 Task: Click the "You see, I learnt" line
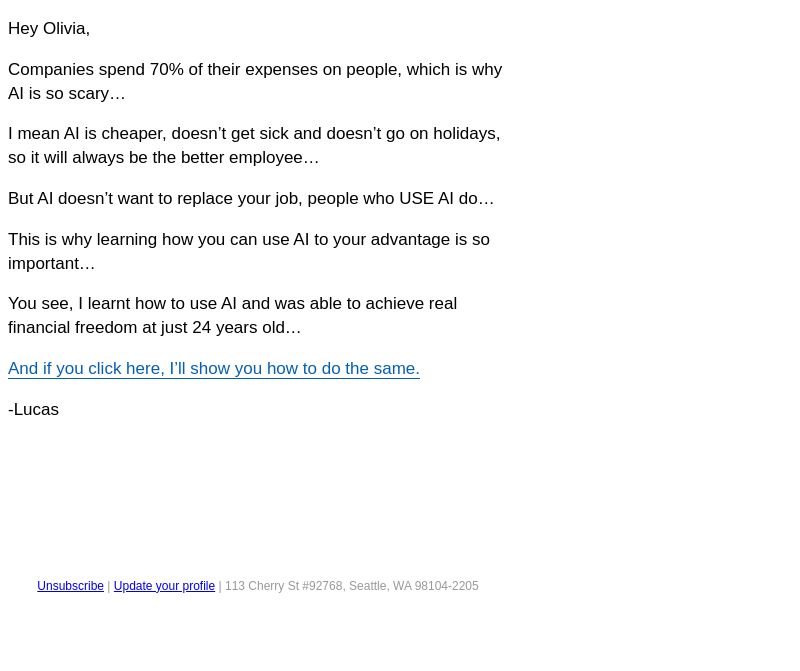[233, 303]
